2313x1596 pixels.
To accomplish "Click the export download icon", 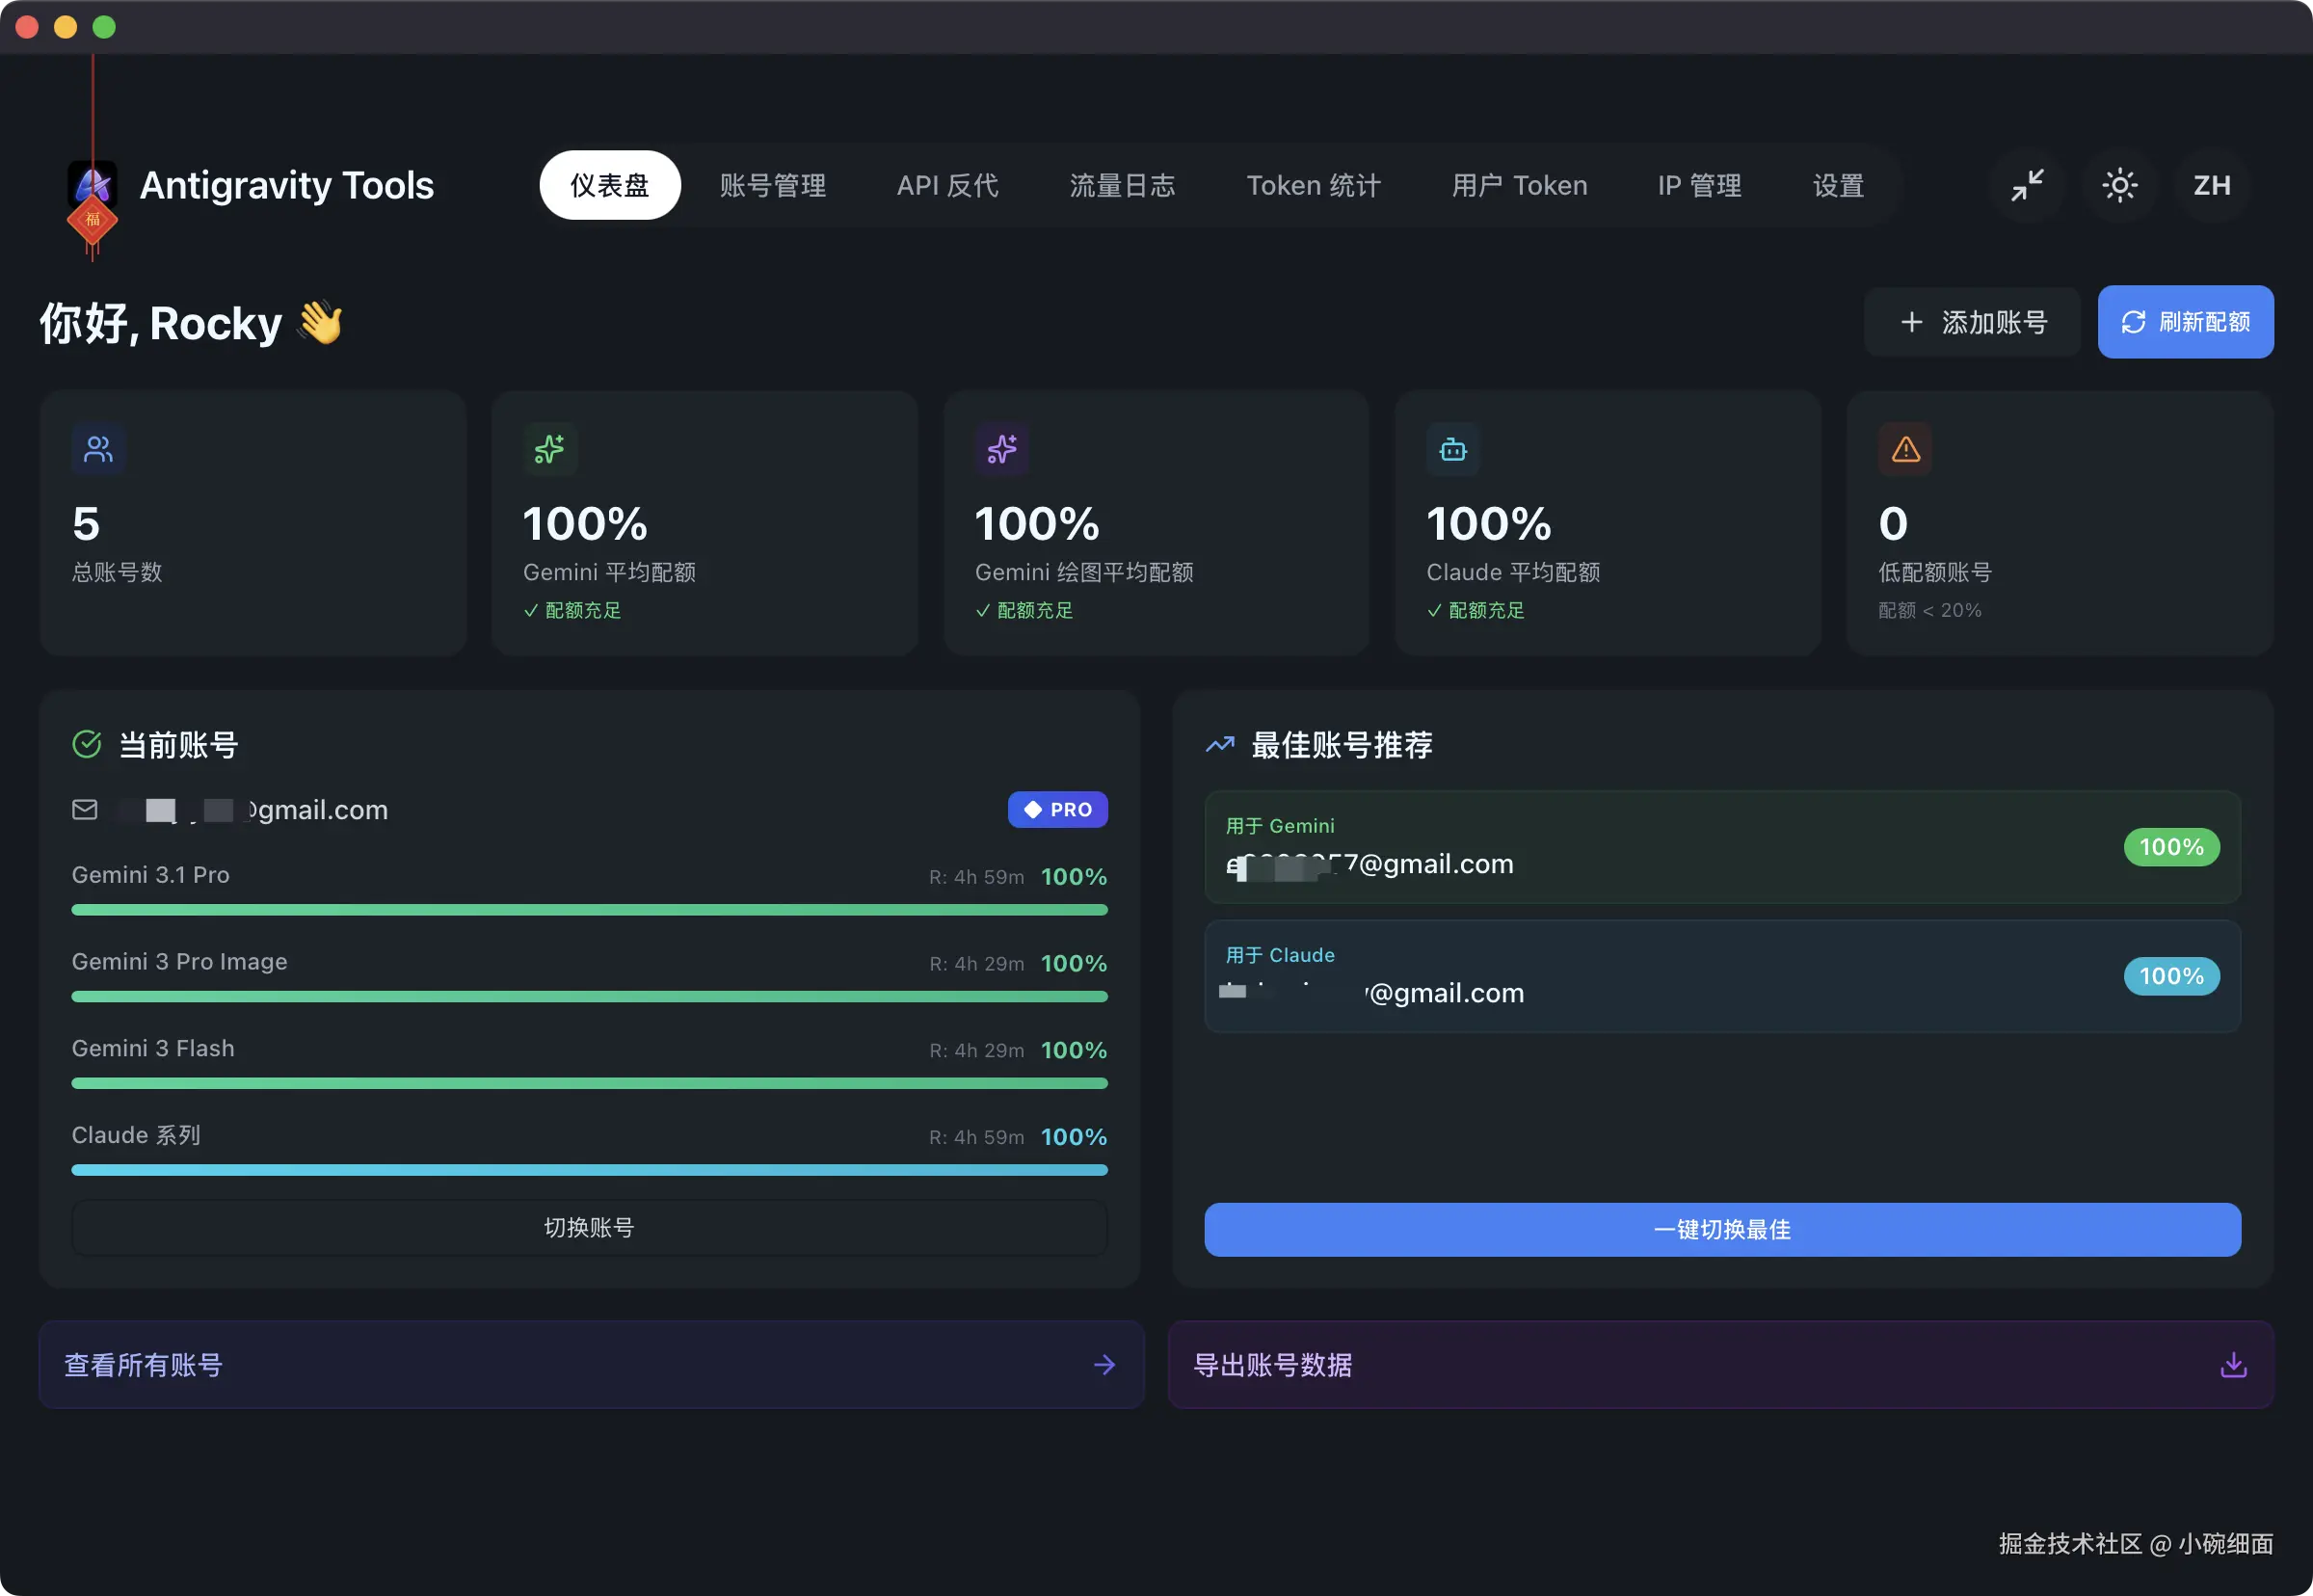I will pyautogui.click(x=2233, y=1365).
